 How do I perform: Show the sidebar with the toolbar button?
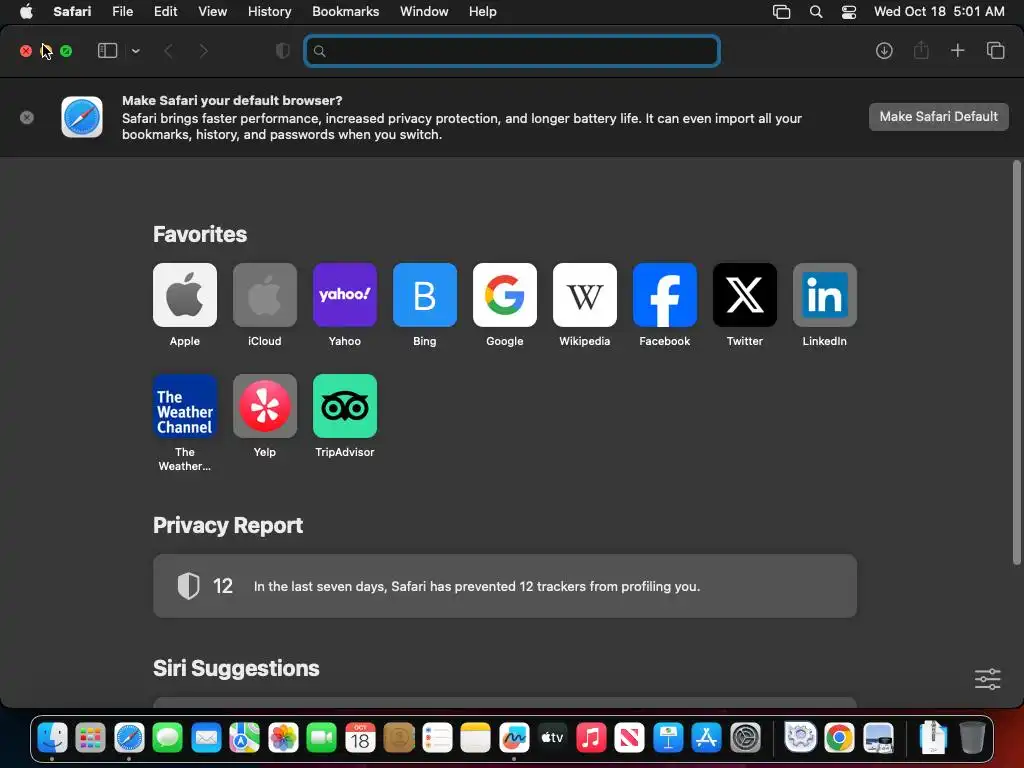(x=107, y=51)
